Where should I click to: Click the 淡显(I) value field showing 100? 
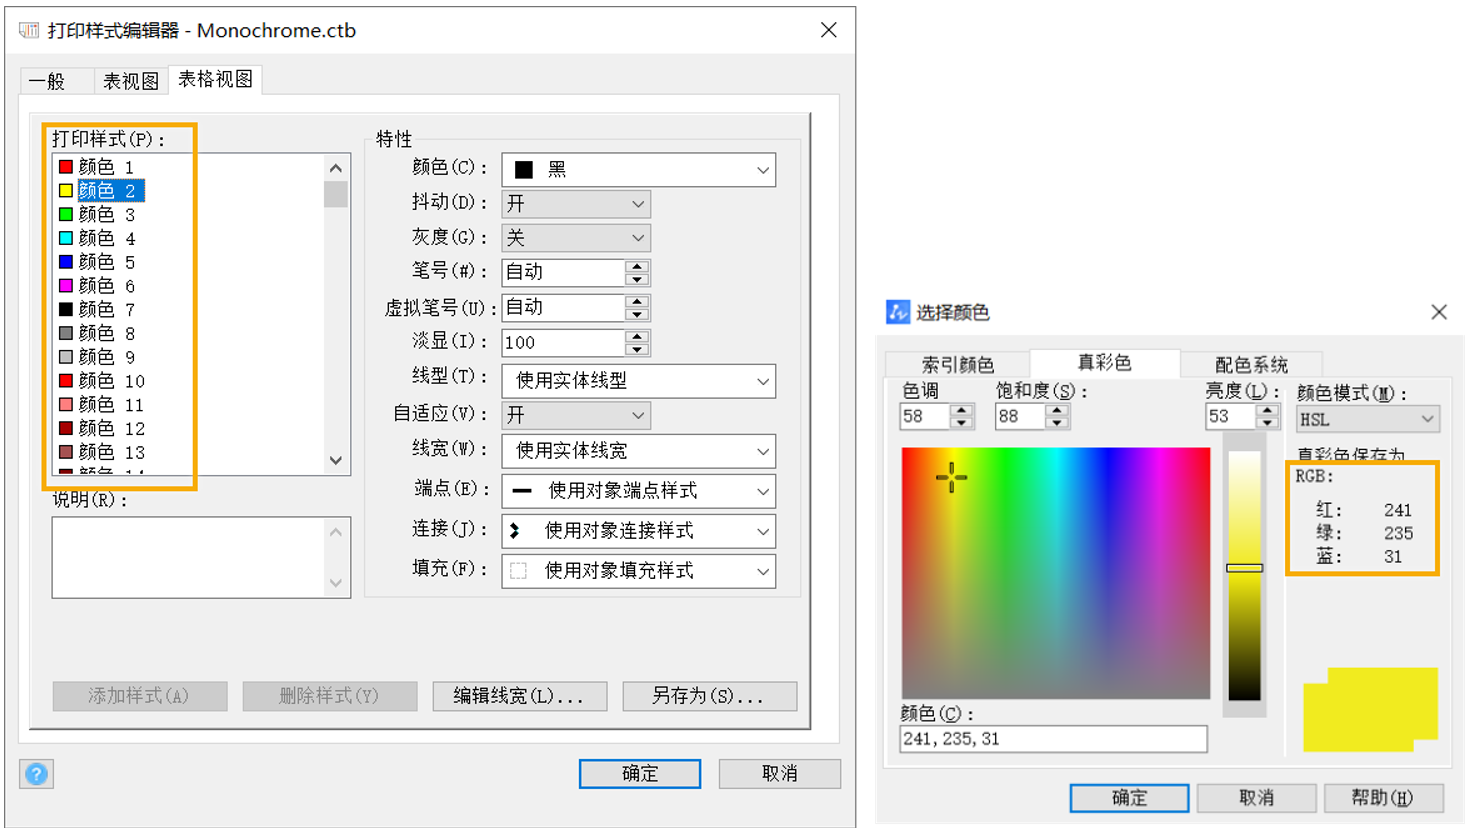(563, 343)
